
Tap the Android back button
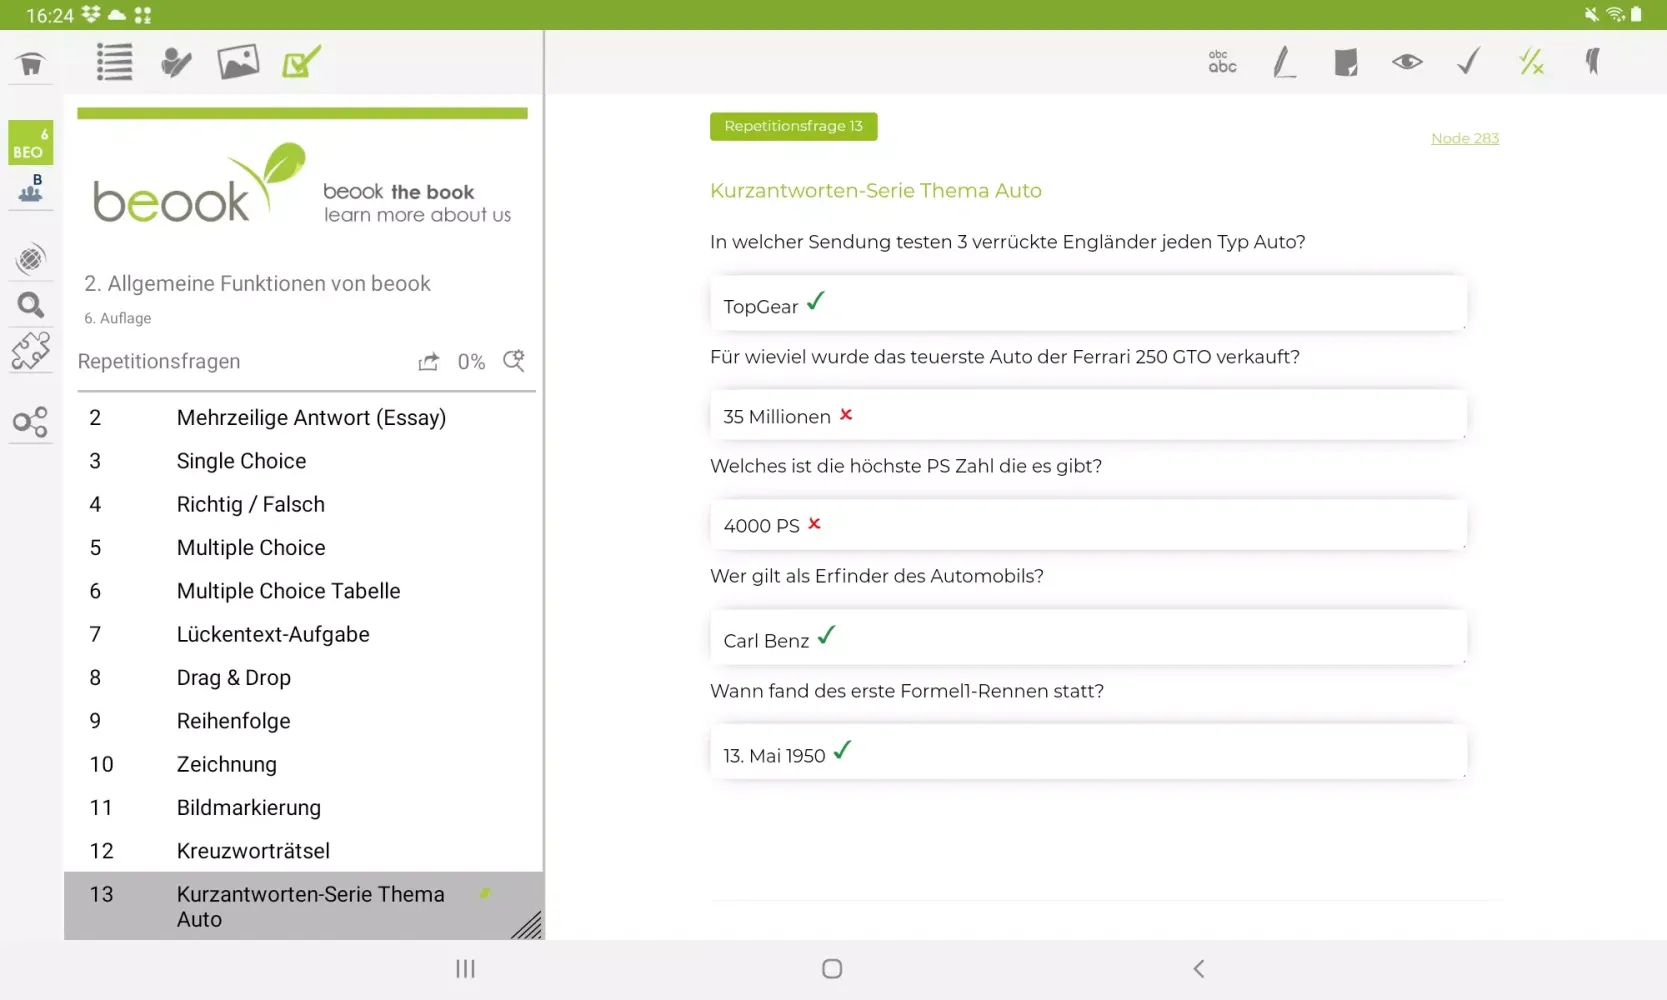coord(1199,969)
